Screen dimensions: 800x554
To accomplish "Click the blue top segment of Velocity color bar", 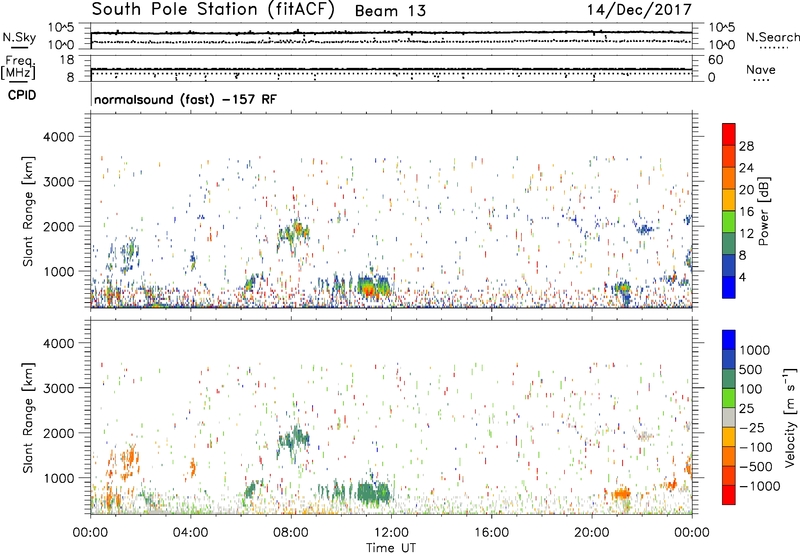I will pyautogui.click(x=729, y=340).
